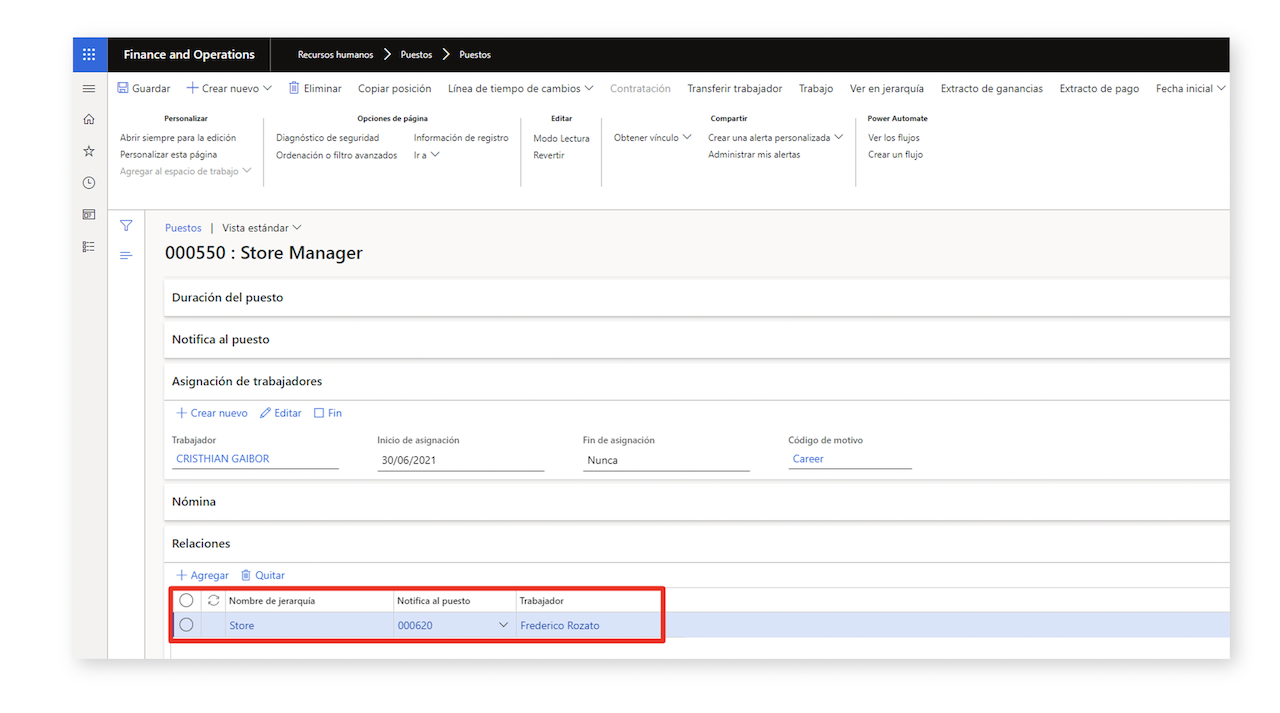The width and height of the screenshot is (1280, 713).
Task: Open Recent clock icon in the sidebar
Action: point(89,183)
